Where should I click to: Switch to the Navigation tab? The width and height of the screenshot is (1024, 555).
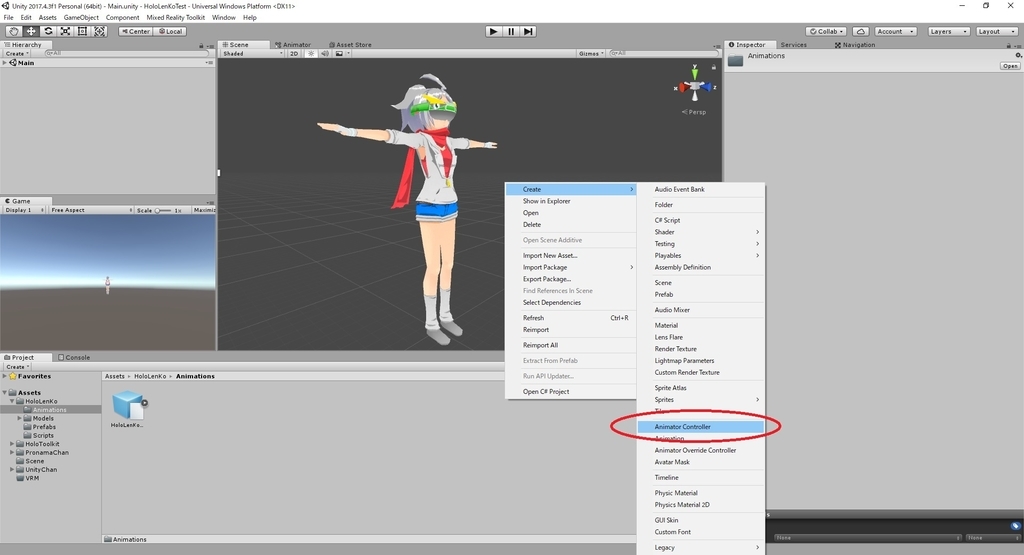point(854,44)
